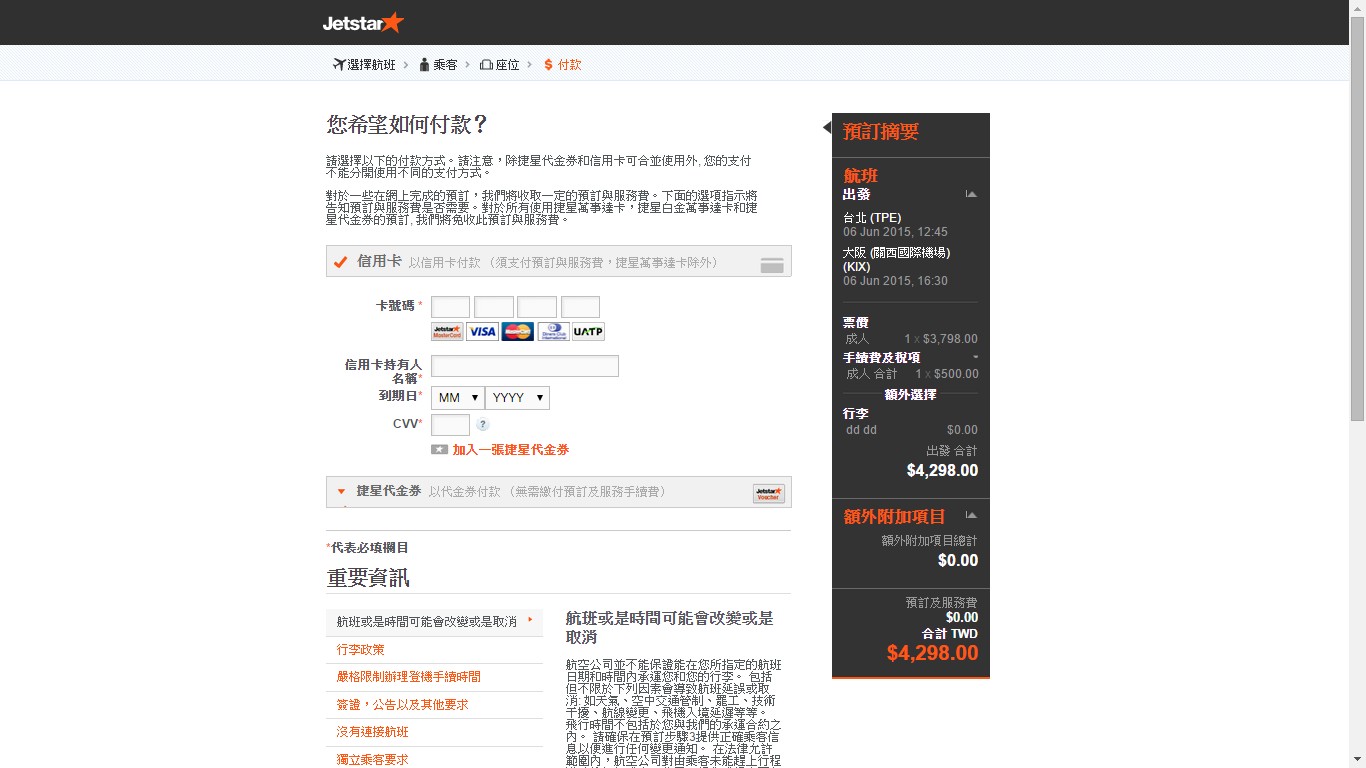Click the *代表必填欄目 required-field note
The height and width of the screenshot is (768, 1366).
(x=367, y=548)
